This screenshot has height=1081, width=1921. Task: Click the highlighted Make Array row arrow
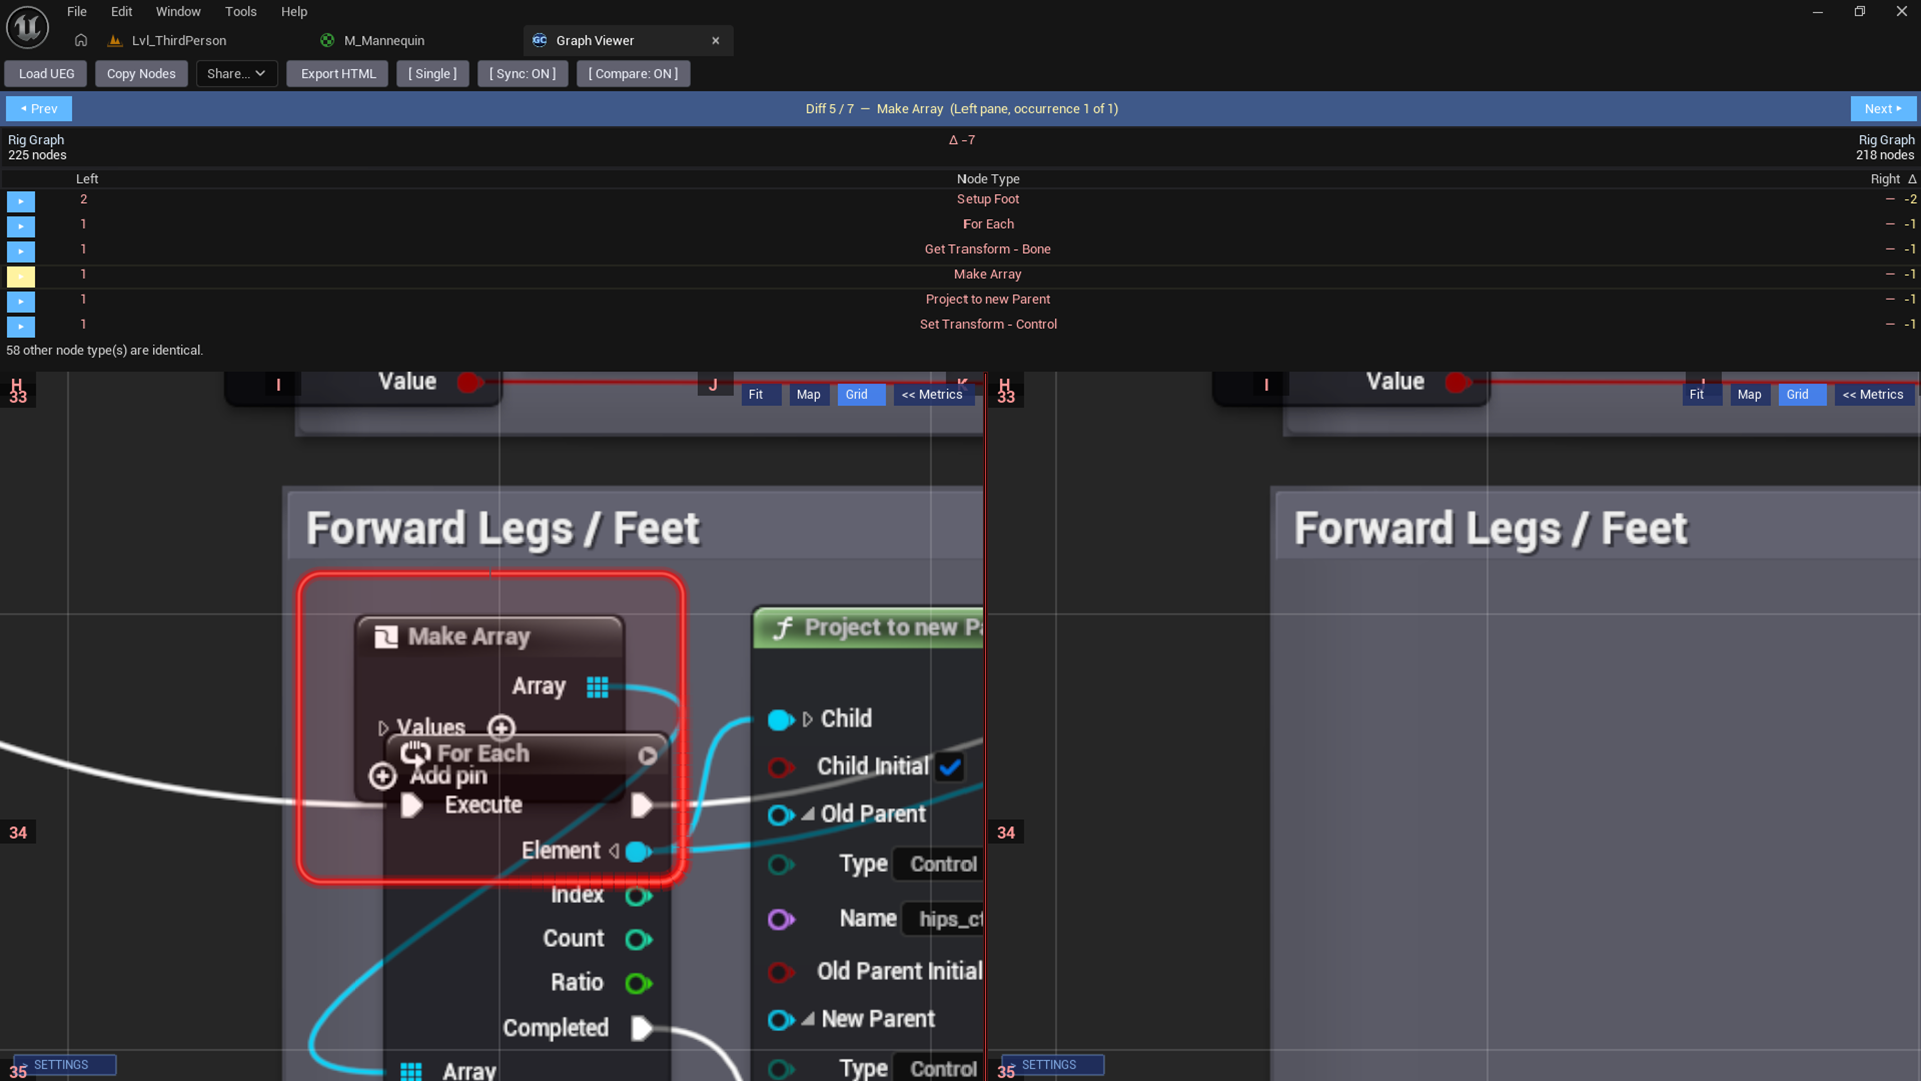[20, 276]
